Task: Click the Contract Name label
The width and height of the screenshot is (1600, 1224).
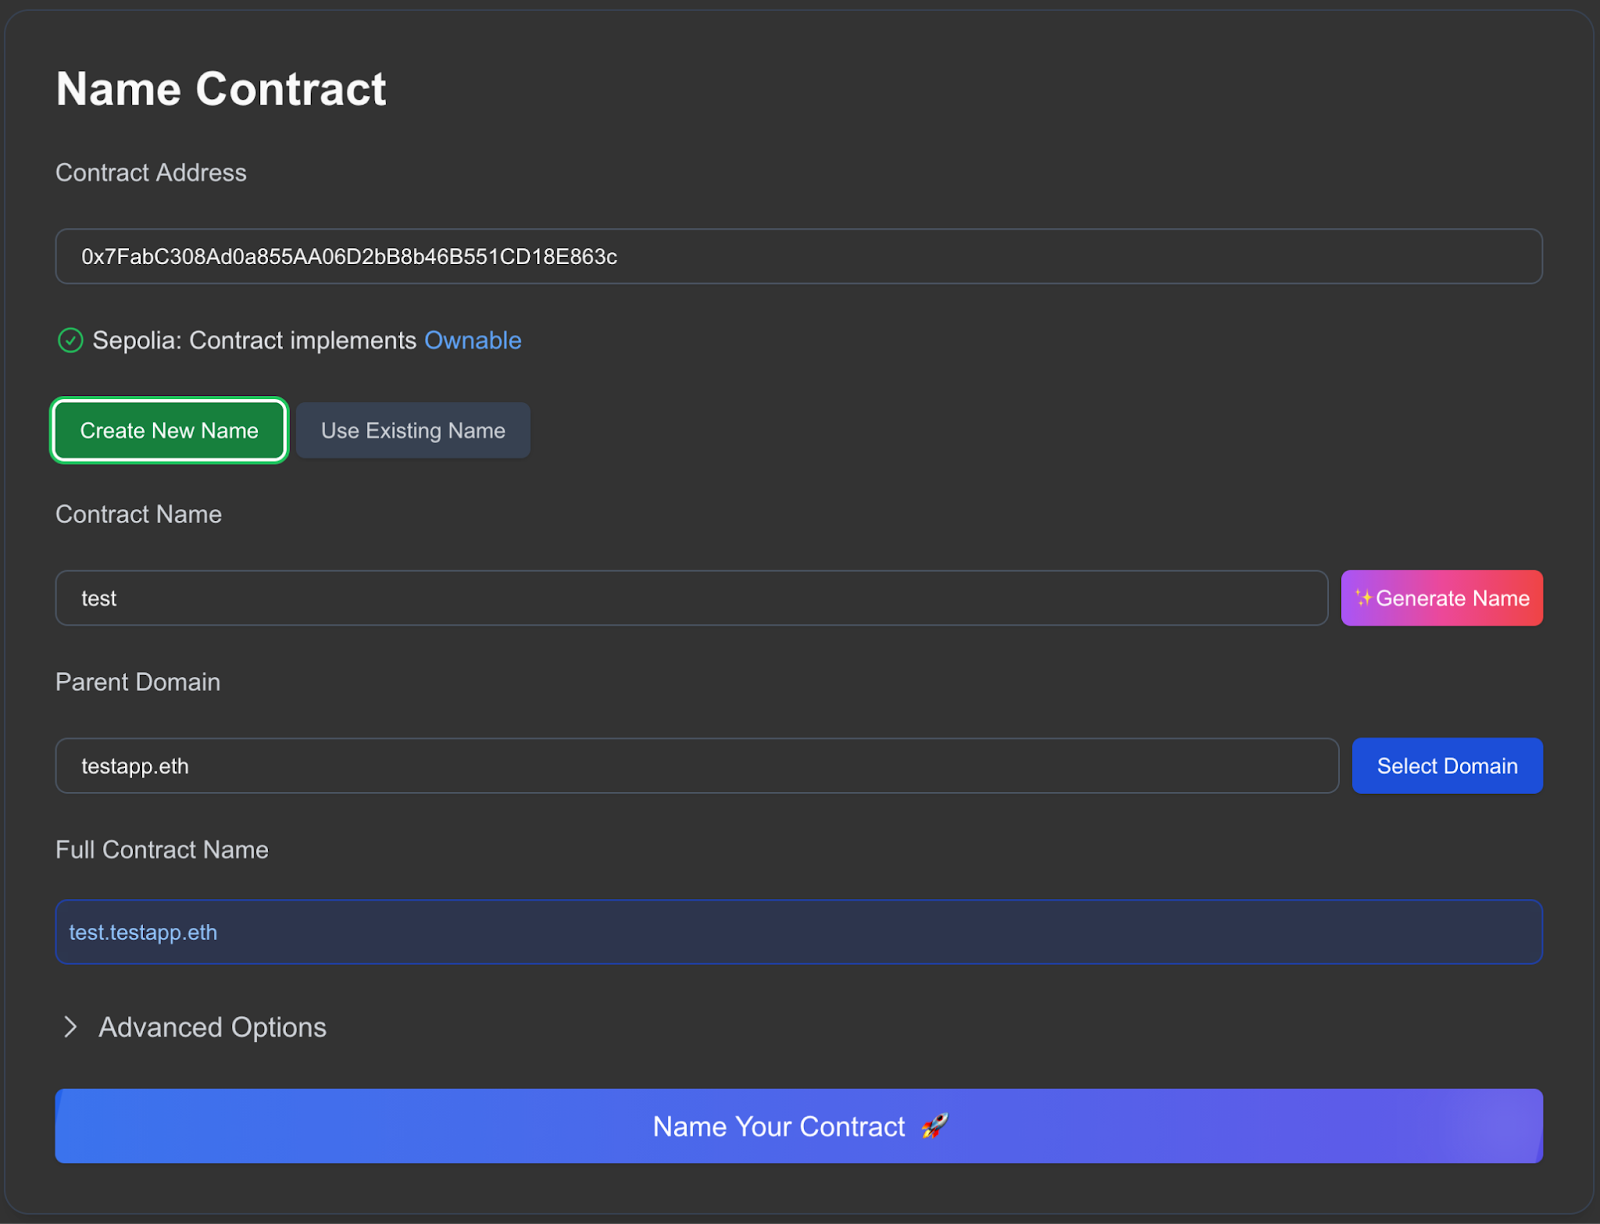Action: tap(139, 514)
